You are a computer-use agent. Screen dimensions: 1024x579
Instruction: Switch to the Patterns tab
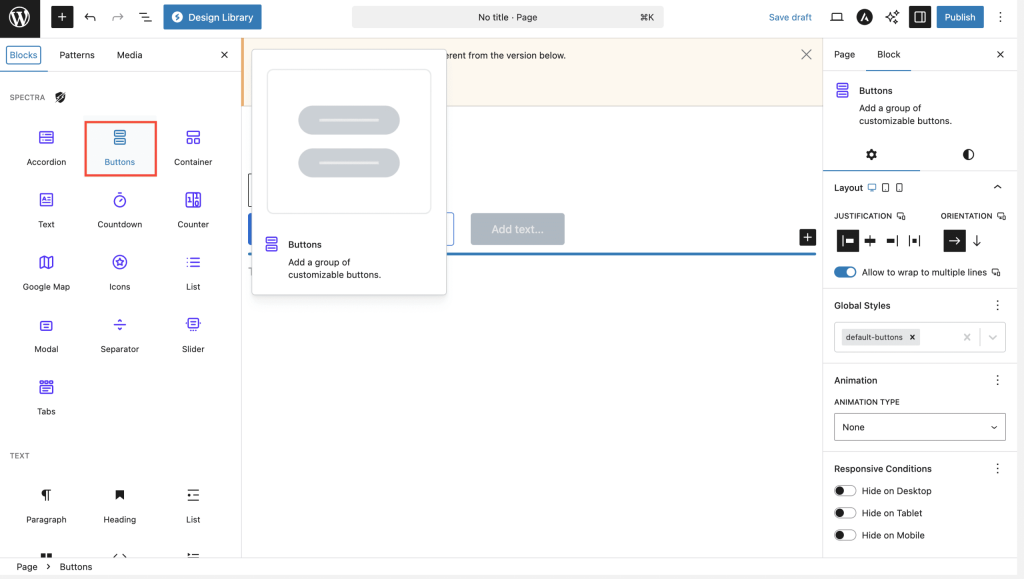[77, 55]
